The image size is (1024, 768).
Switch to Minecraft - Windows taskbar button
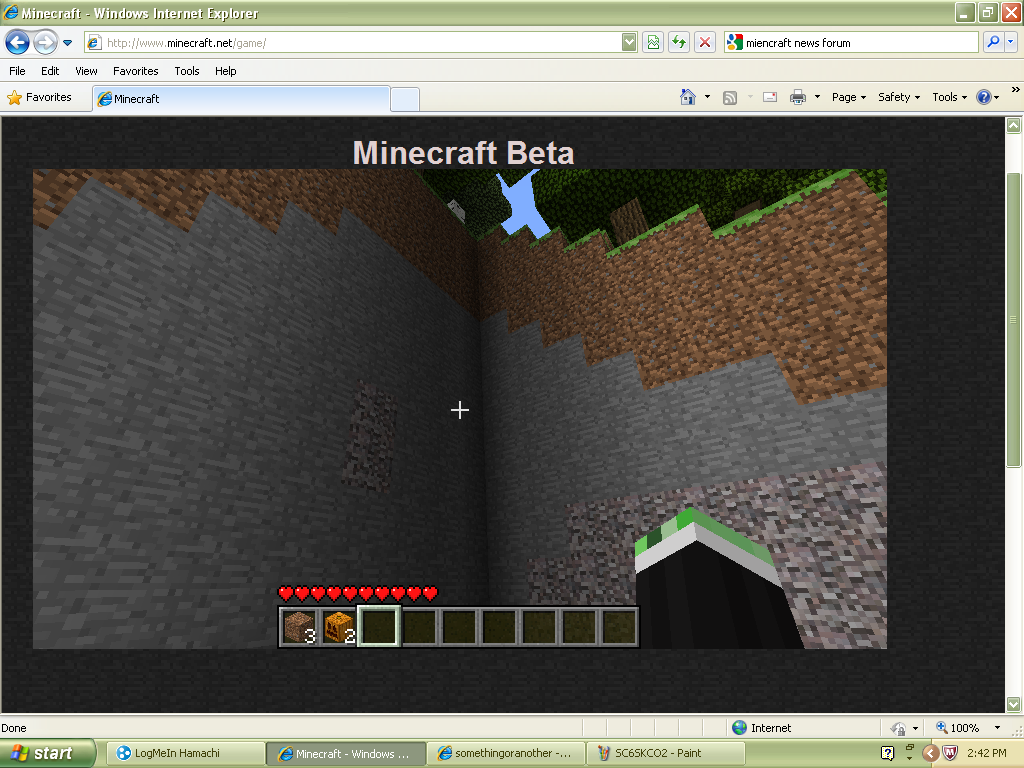click(x=346, y=754)
